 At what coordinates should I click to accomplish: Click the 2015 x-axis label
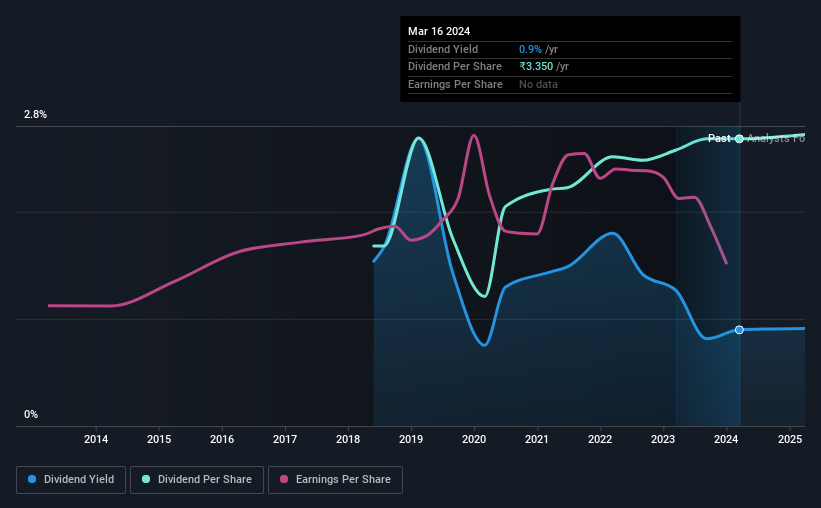[x=159, y=439]
